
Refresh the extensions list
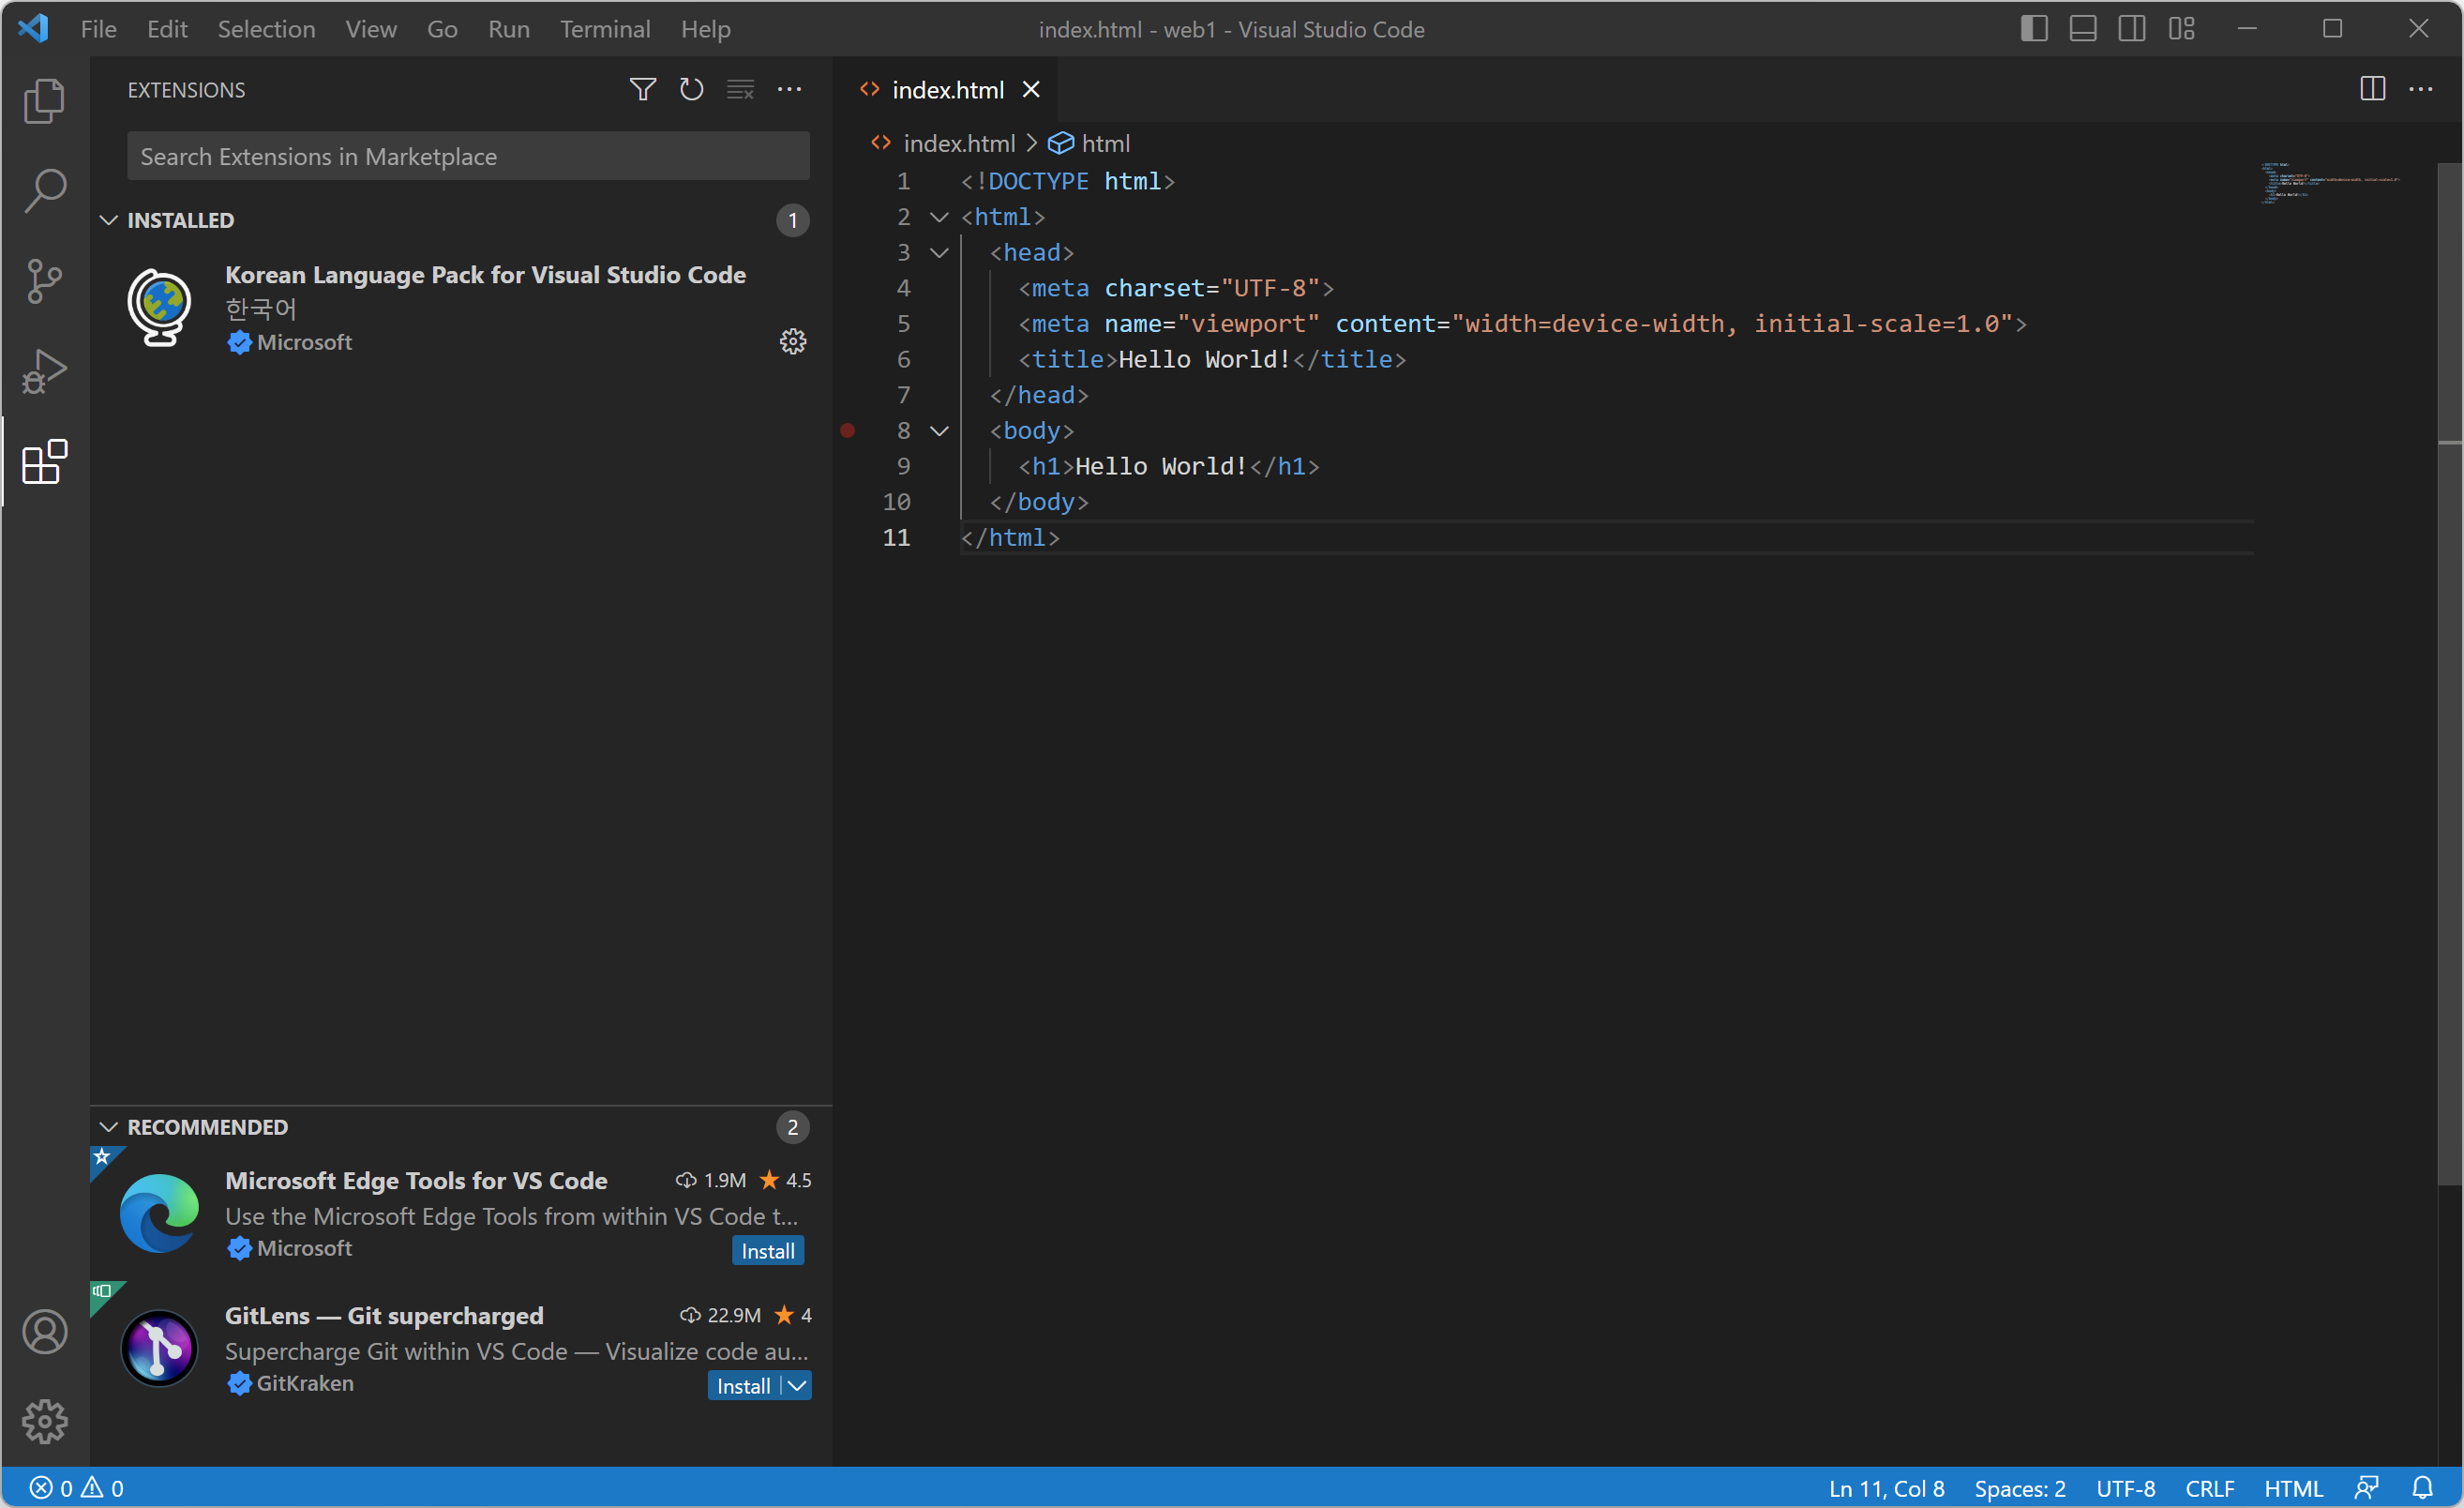[x=691, y=90]
